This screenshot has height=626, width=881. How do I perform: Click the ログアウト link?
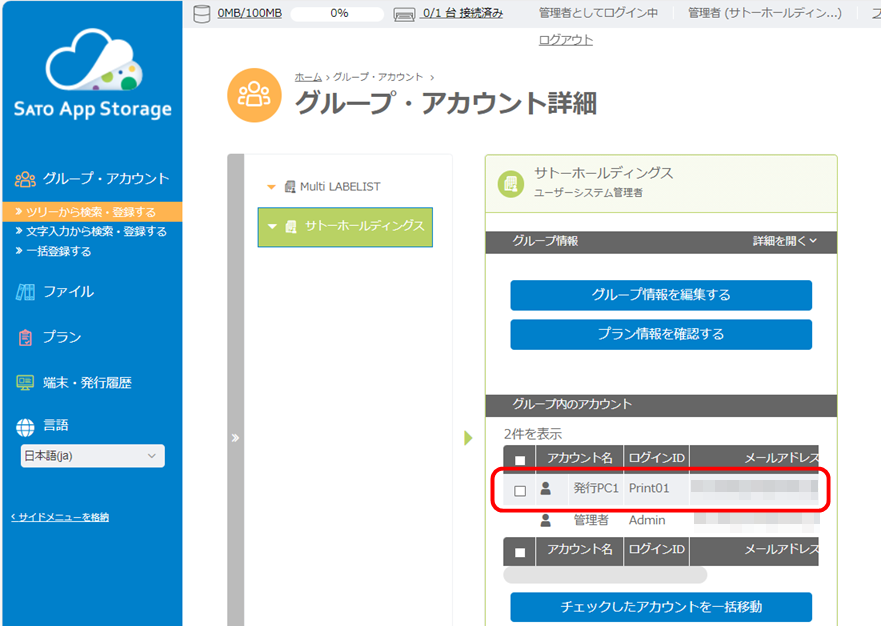click(x=566, y=40)
